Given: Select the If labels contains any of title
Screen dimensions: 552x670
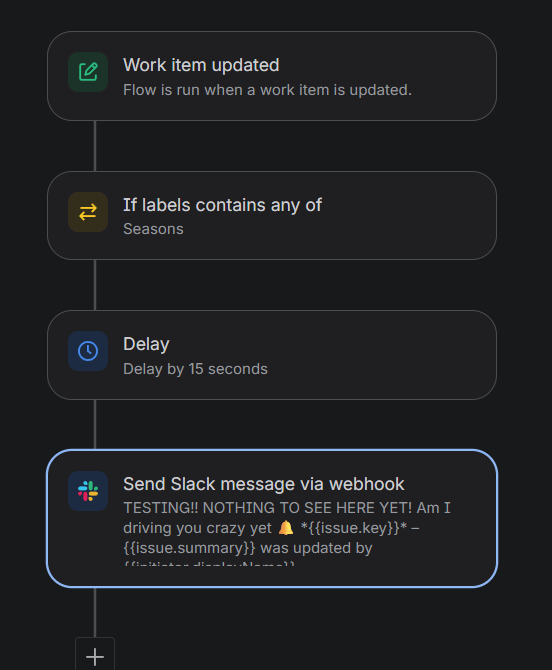Looking at the screenshot, I should [x=223, y=205].
